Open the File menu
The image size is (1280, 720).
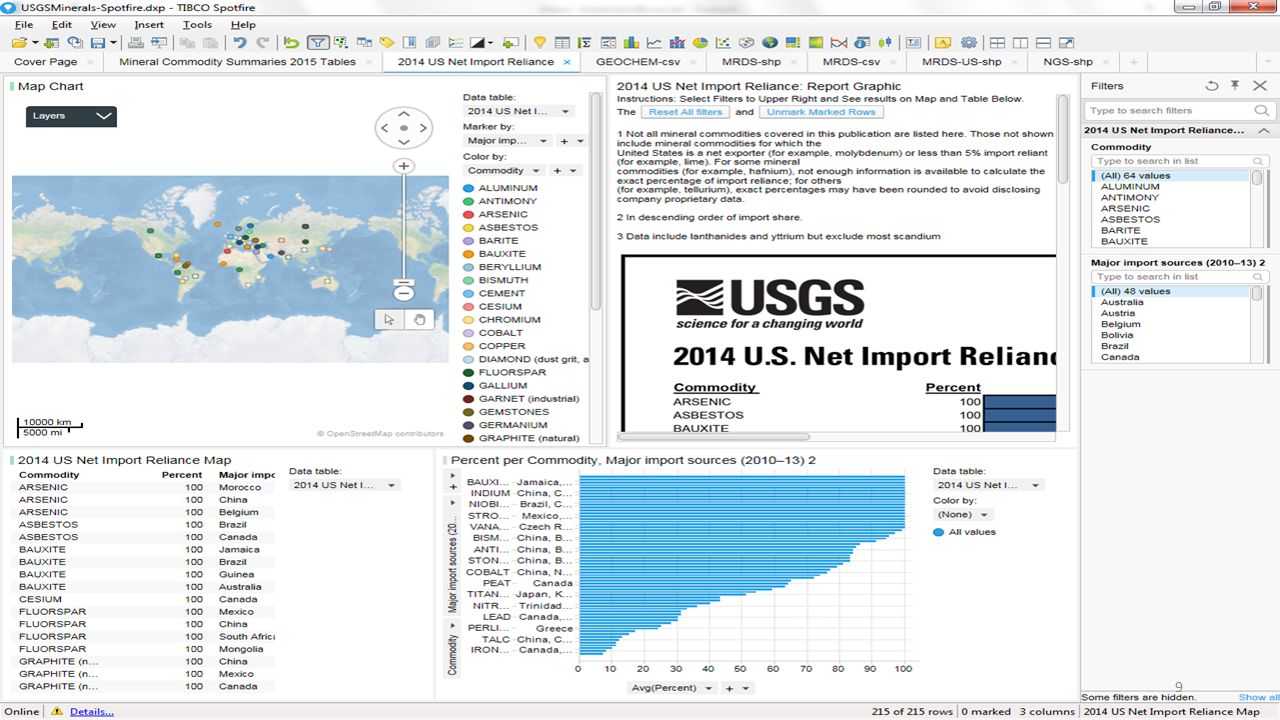tap(24, 24)
